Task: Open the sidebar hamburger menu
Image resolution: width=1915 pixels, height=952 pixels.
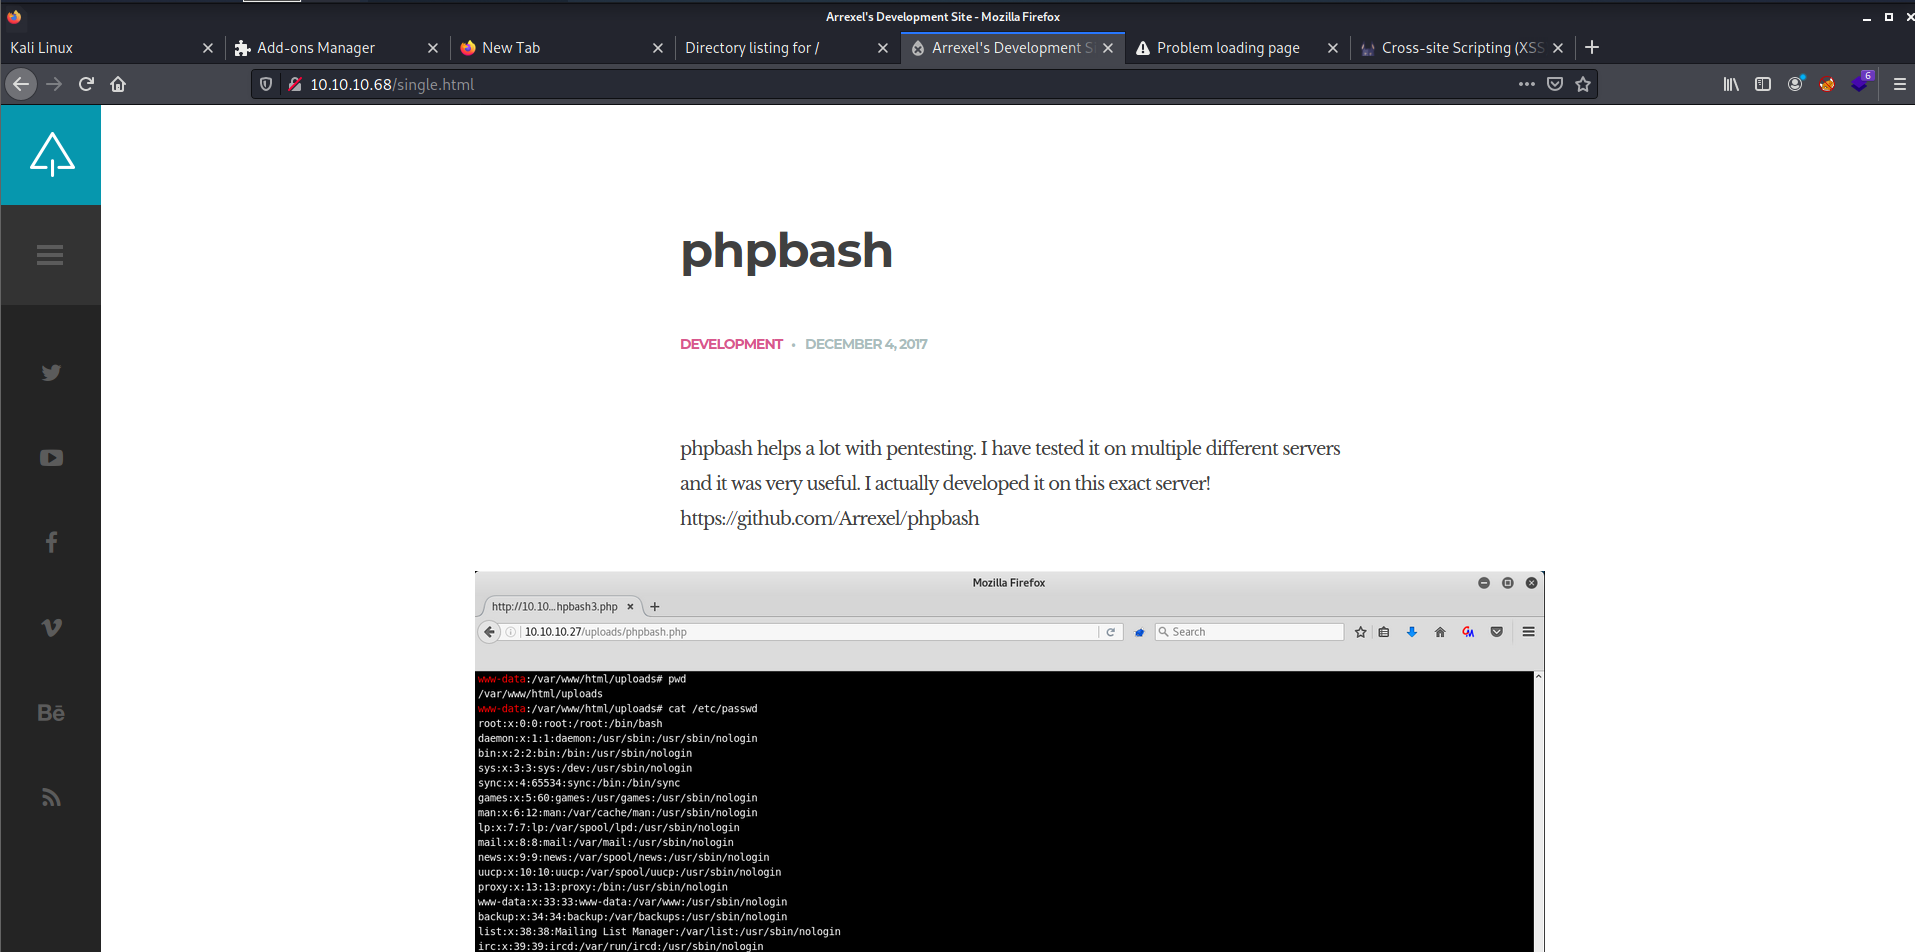Action: point(50,255)
